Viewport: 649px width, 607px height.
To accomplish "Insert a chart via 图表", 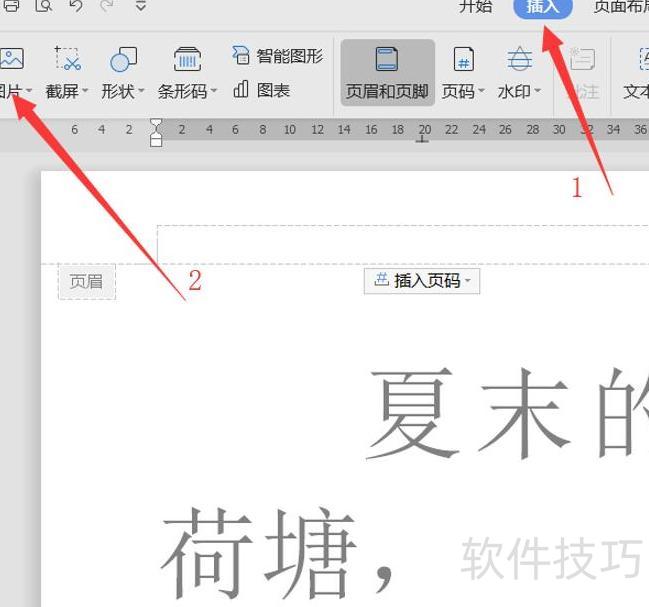I will point(262,90).
